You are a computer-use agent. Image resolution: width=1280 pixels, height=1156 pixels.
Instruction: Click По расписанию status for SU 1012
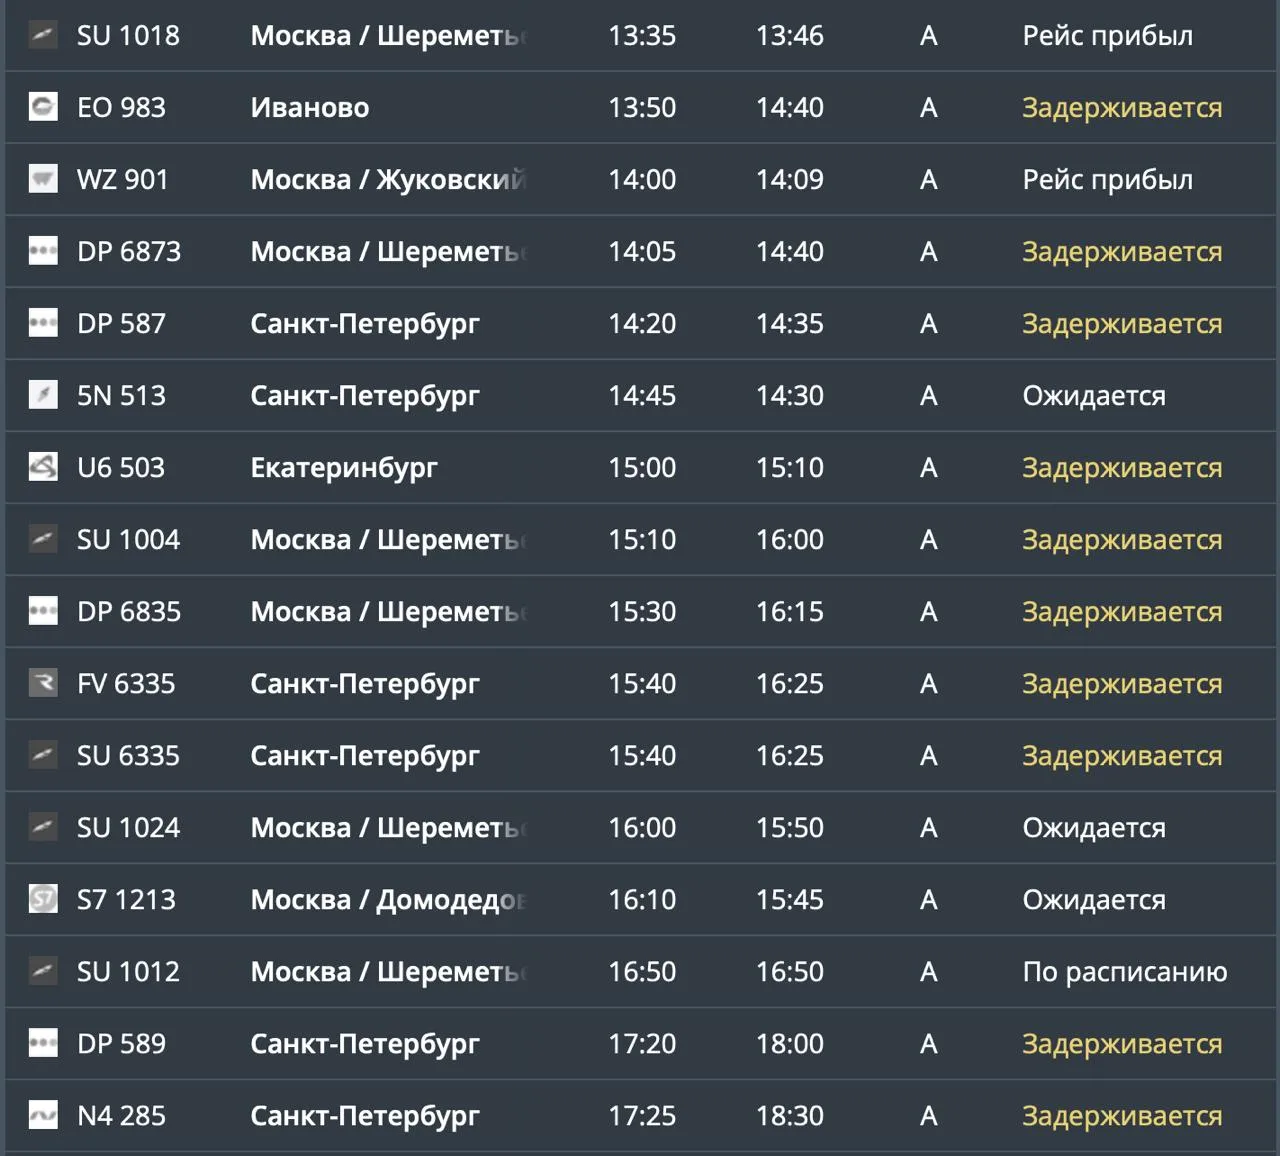tap(1125, 972)
